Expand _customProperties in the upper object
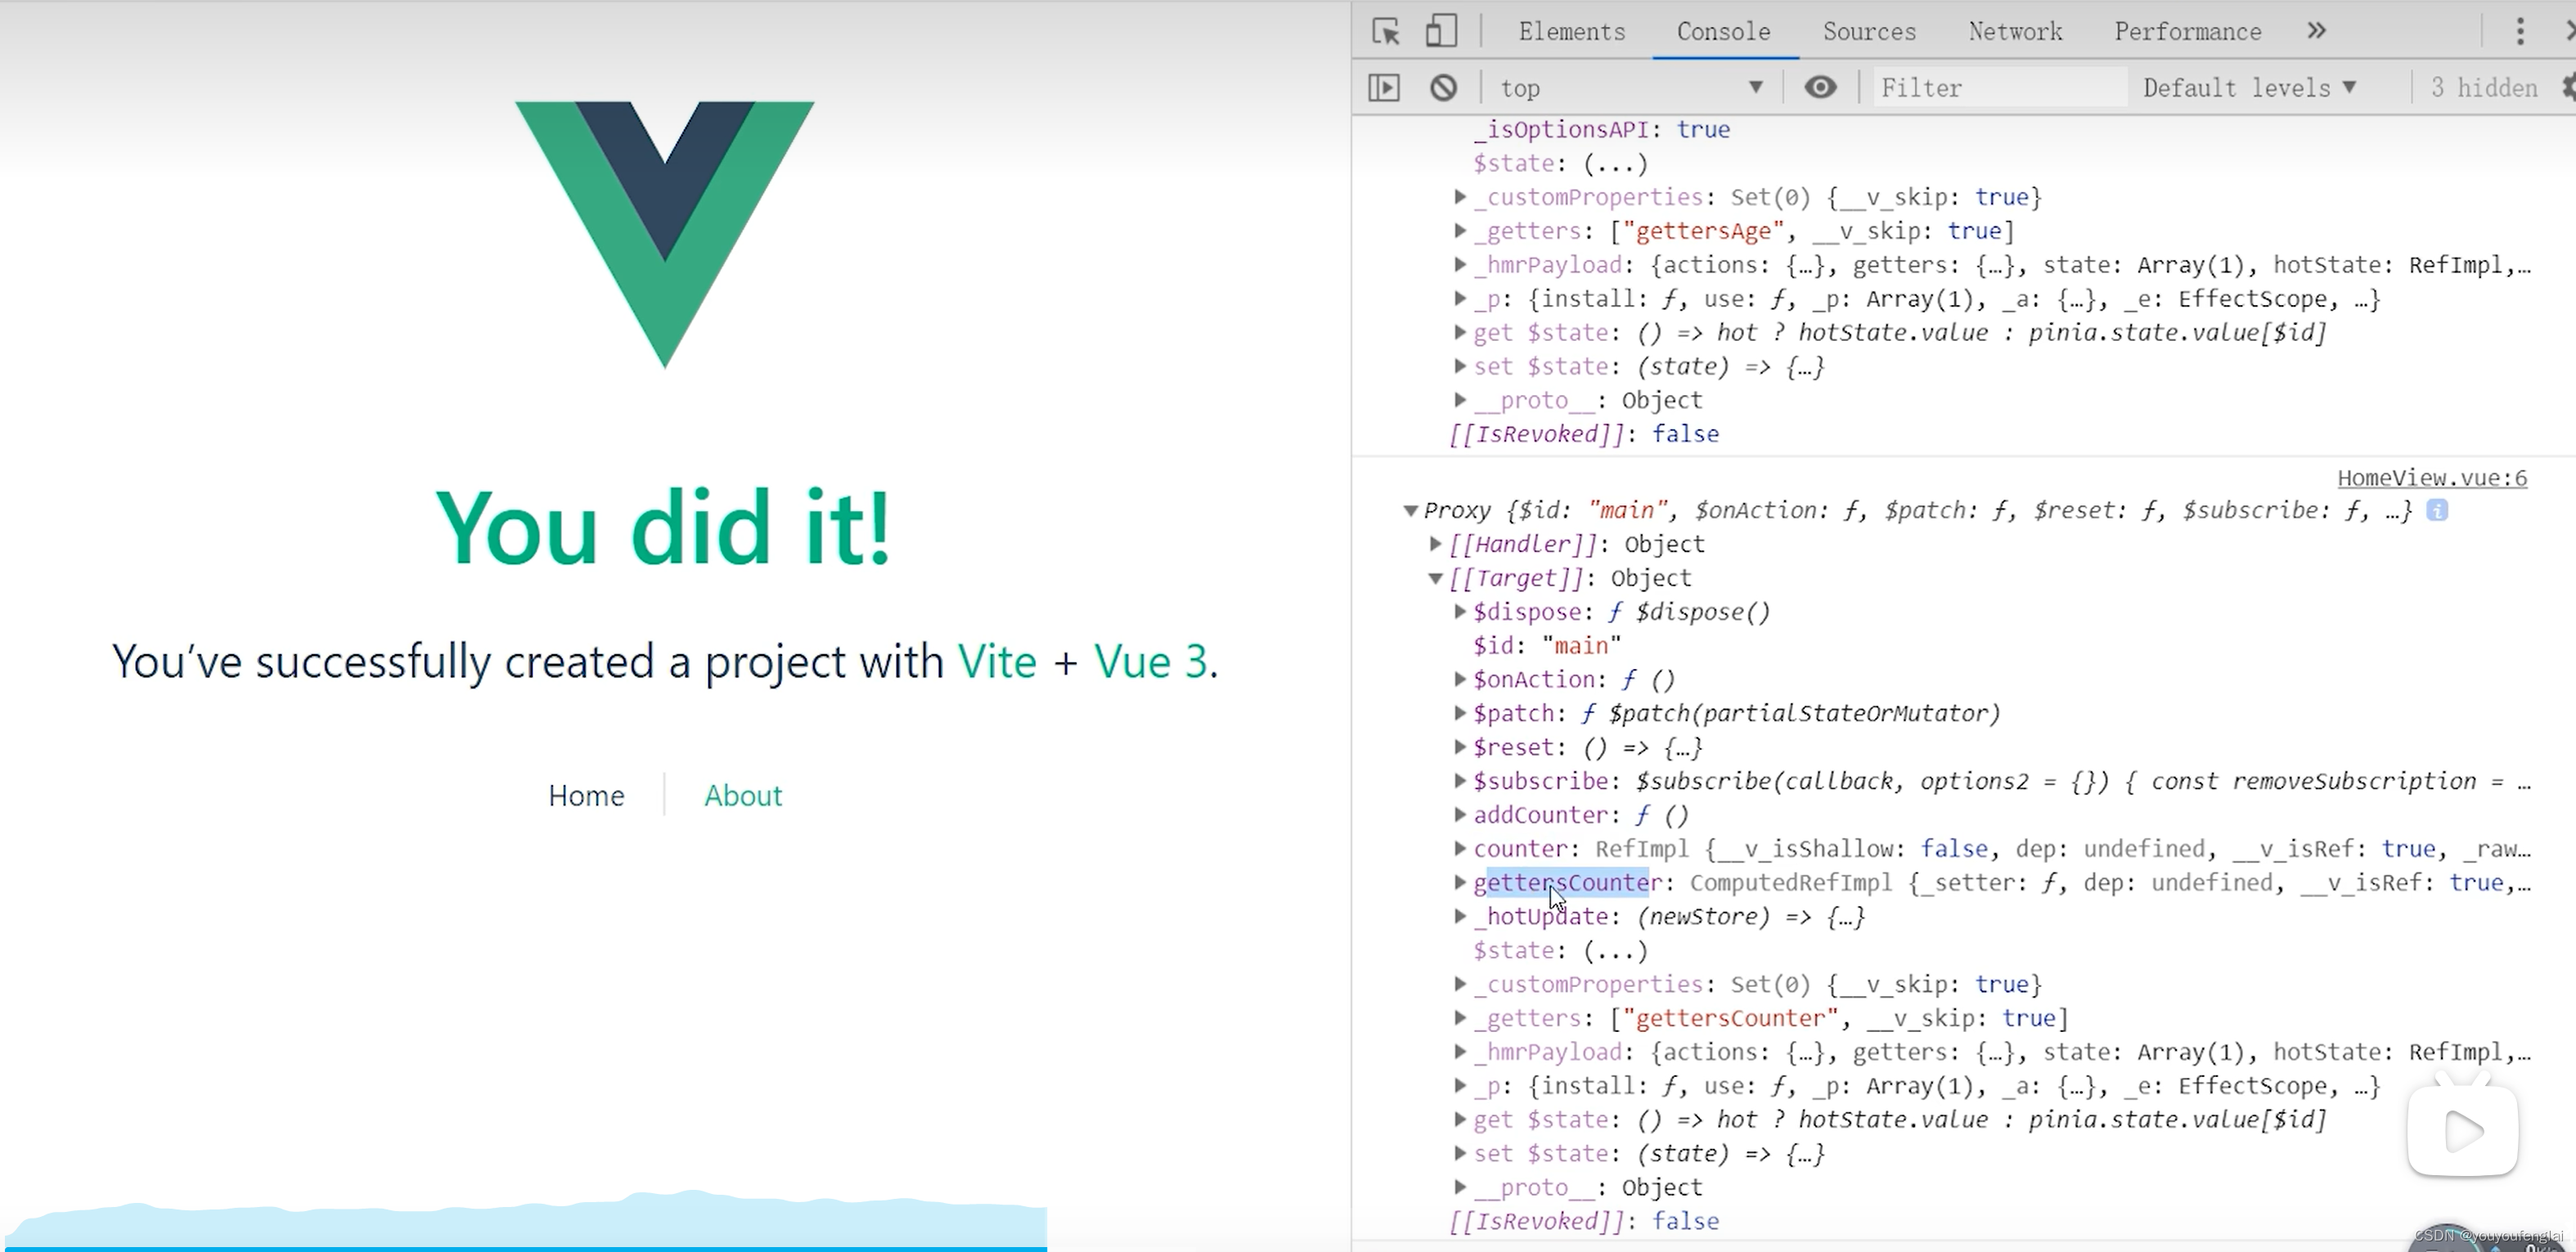2576x1252 pixels. click(1460, 197)
